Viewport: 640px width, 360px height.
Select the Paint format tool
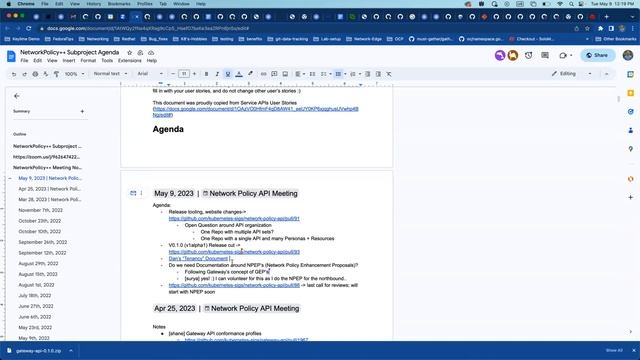[x=56, y=74]
